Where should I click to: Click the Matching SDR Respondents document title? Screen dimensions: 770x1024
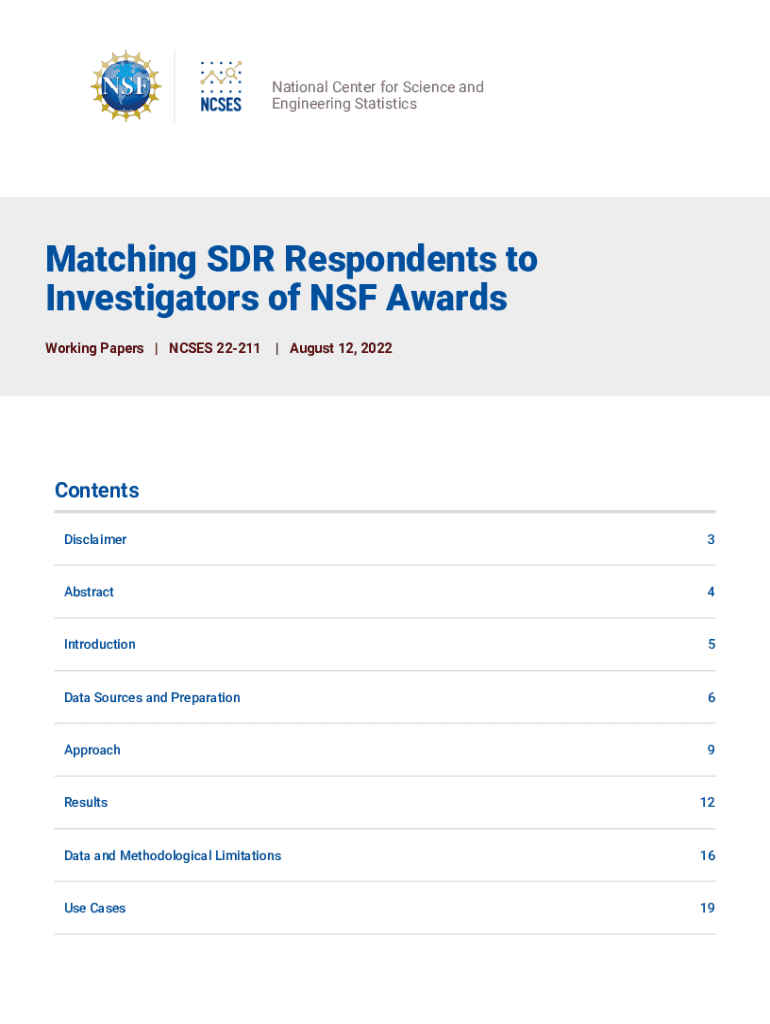click(291, 278)
